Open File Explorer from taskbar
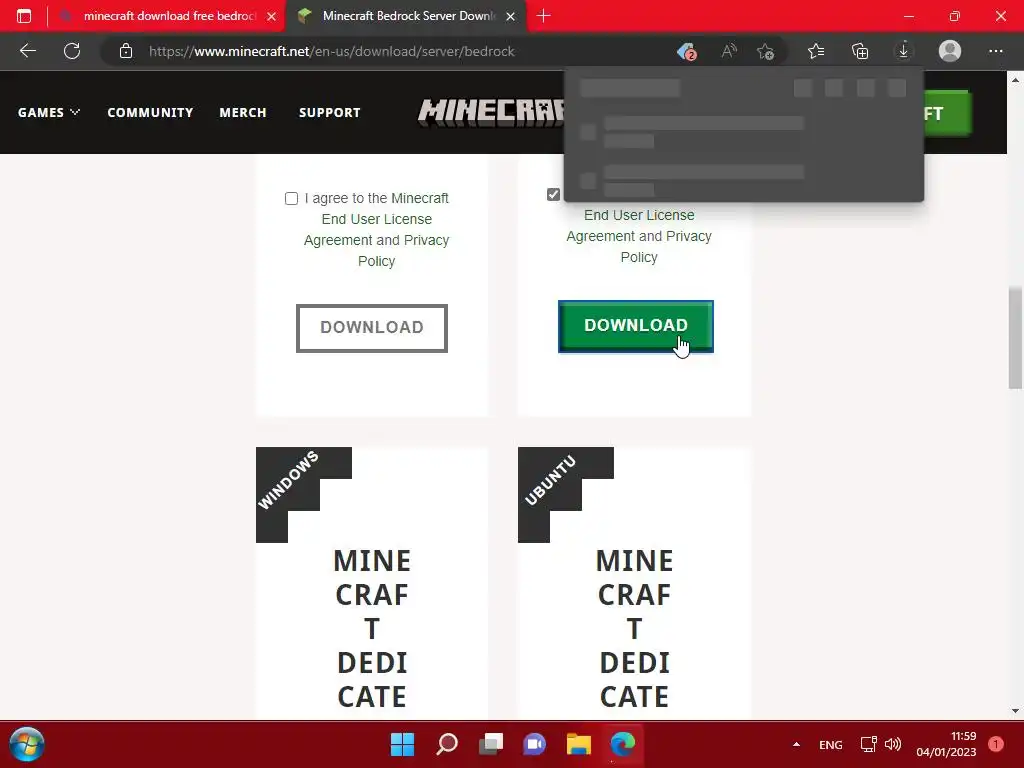 tap(579, 744)
